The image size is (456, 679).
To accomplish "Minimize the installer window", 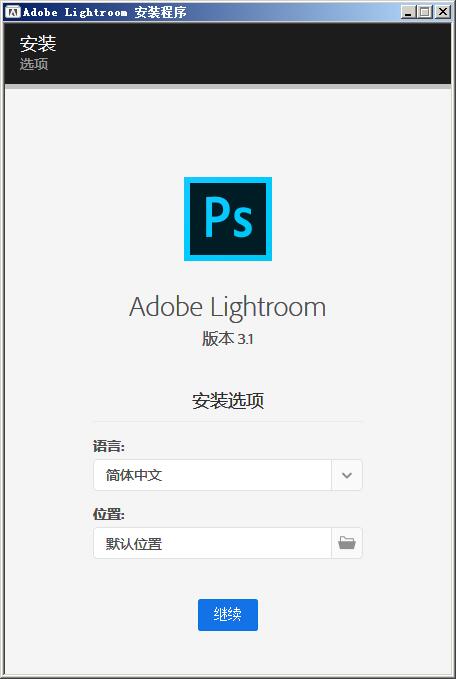I will [x=408, y=12].
